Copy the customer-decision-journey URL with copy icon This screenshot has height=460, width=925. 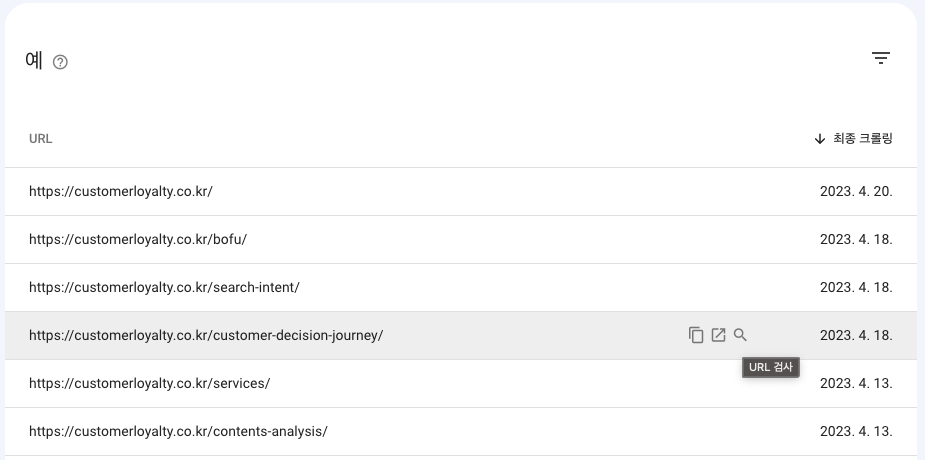696,335
